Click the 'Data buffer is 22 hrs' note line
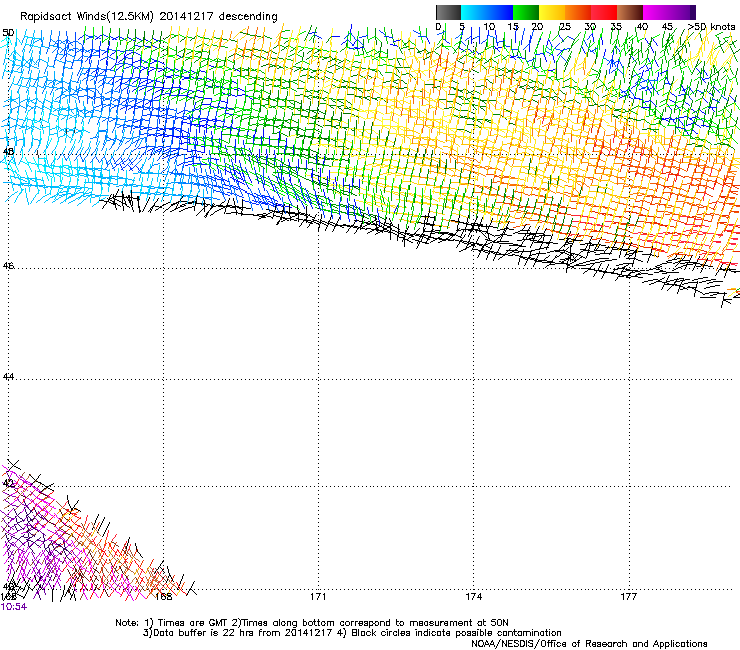740x650 pixels. (x=352, y=633)
